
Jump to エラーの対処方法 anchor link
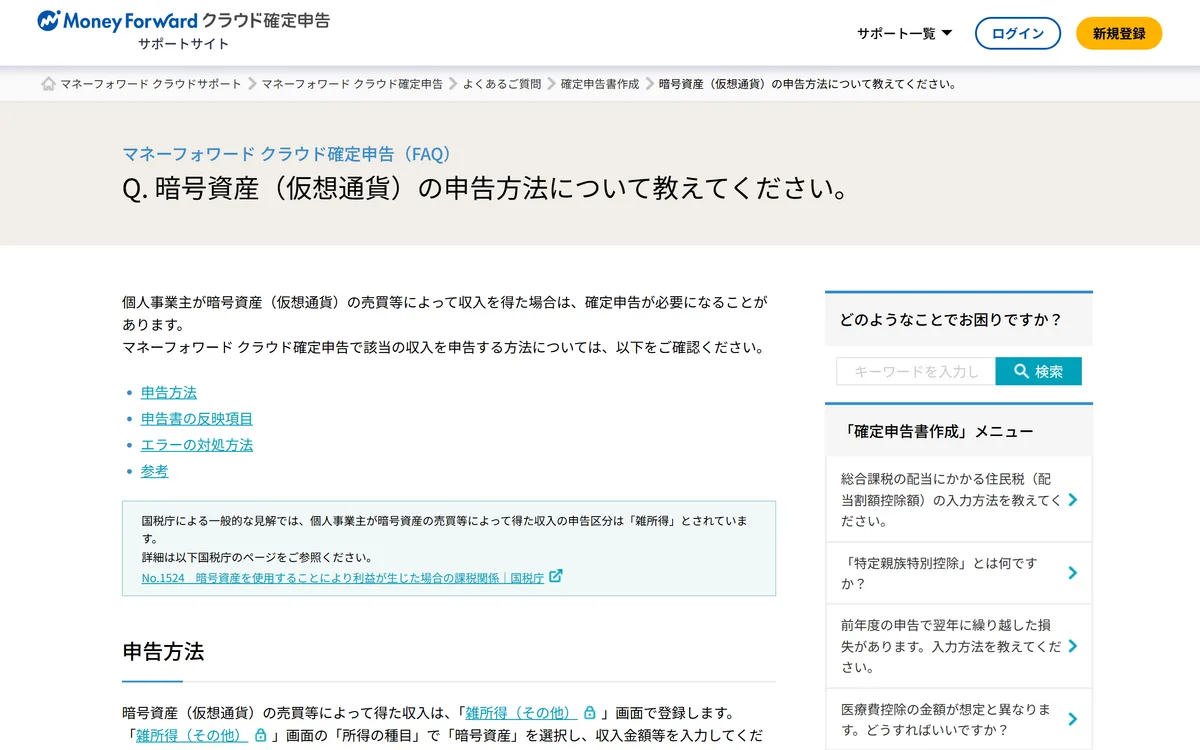pos(197,444)
